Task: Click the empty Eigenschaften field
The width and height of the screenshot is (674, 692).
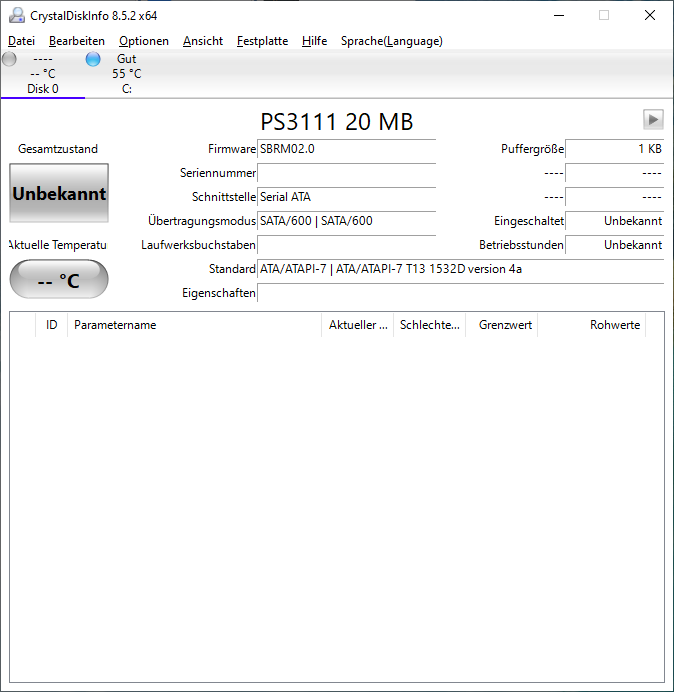Action: click(461, 293)
